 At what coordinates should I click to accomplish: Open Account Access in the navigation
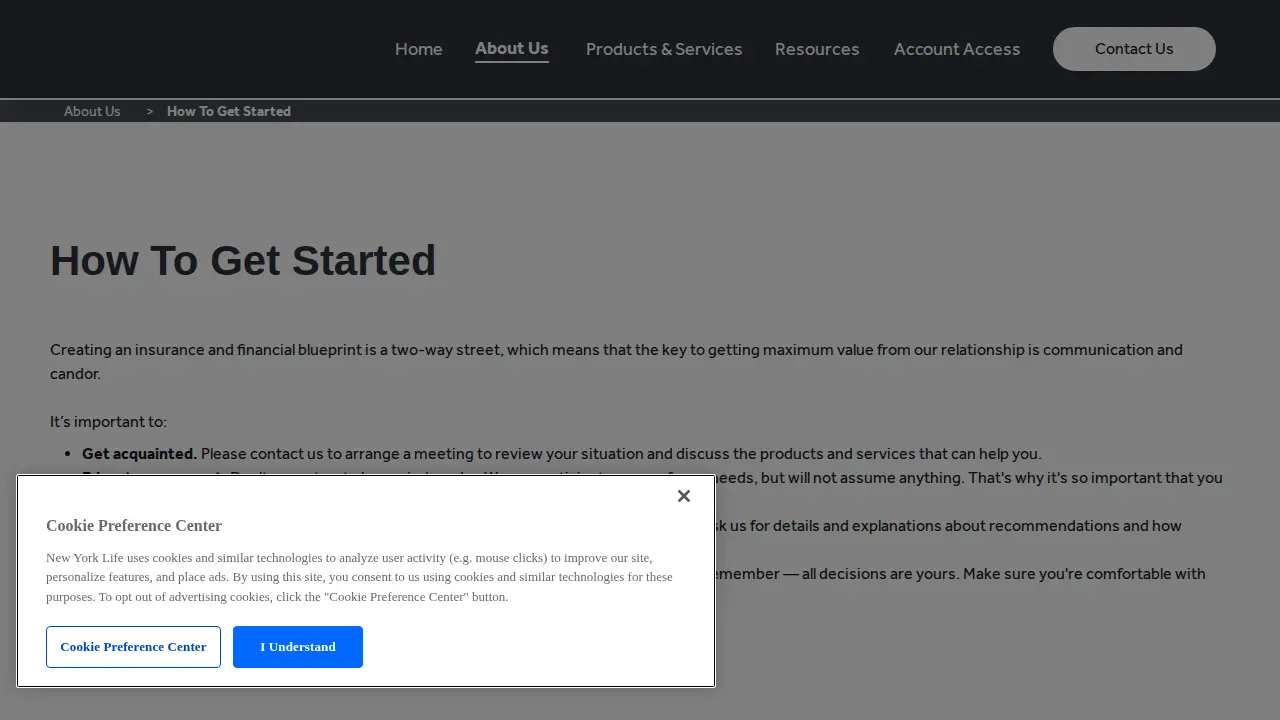click(957, 49)
